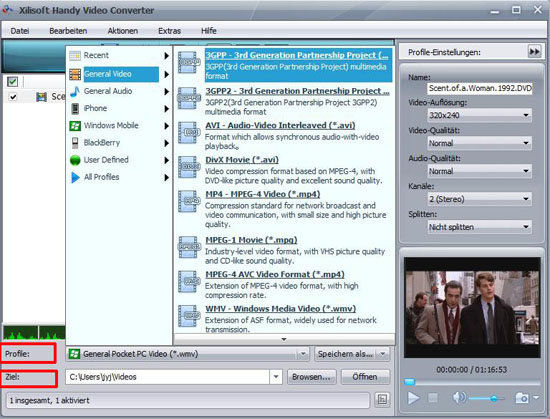Expand the Kanäle 2 (Stereo) dropdown

(479, 199)
